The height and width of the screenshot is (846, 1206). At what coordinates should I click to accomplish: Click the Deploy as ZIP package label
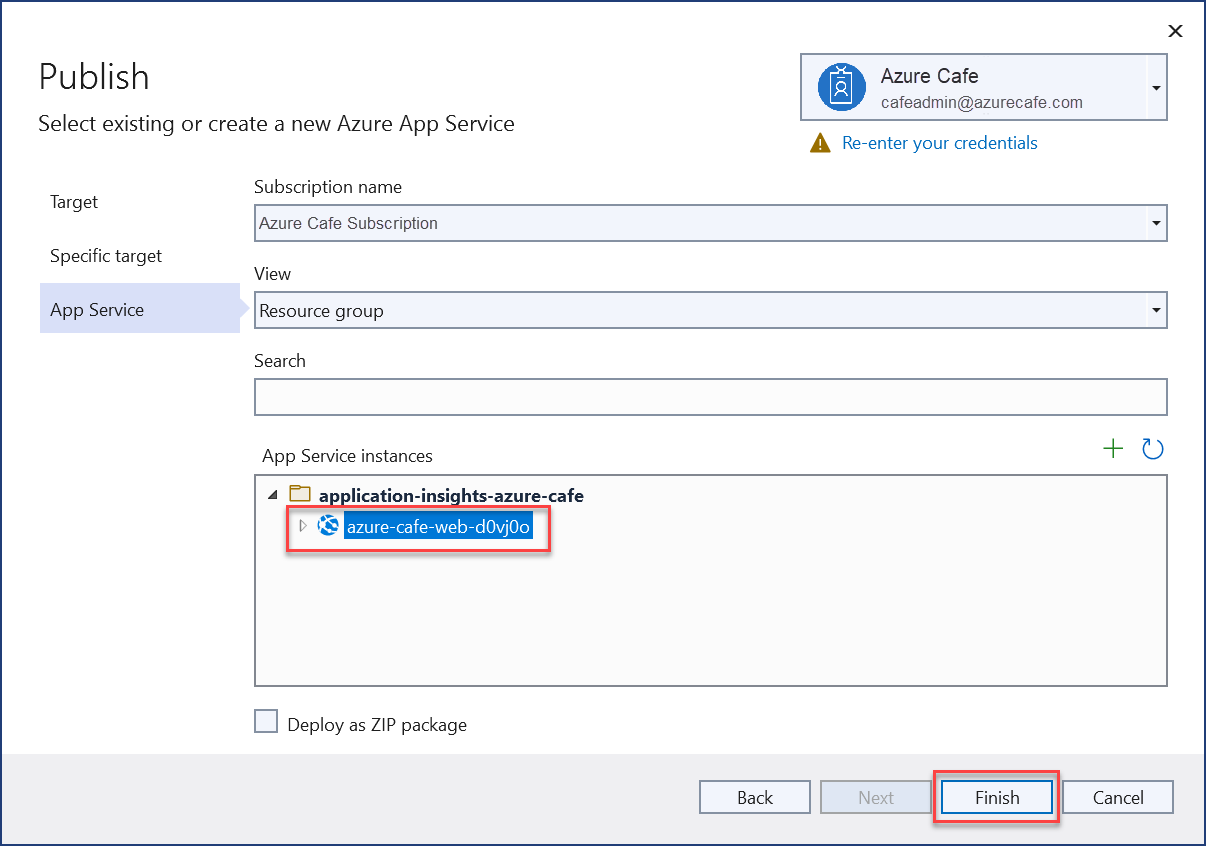coord(377,725)
